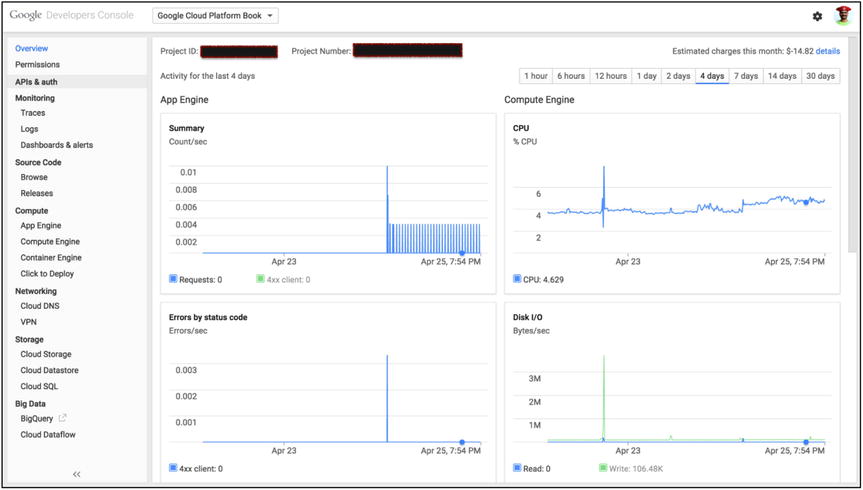Open Dashboards & alerts
The height and width of the screenshot is (490, 863).
click(57, 145)
